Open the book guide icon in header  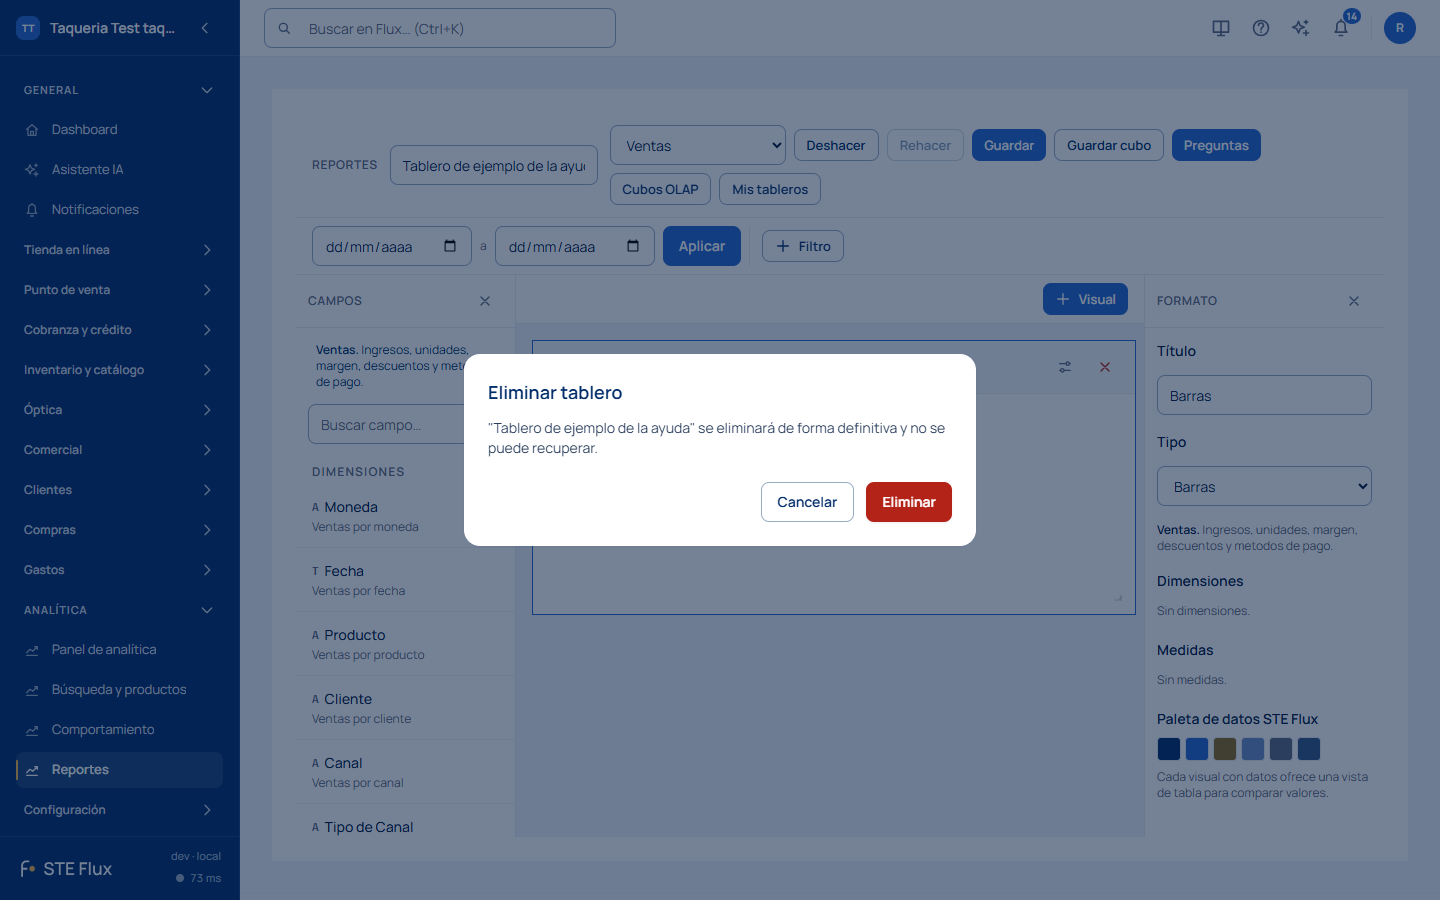point(1221,28)
